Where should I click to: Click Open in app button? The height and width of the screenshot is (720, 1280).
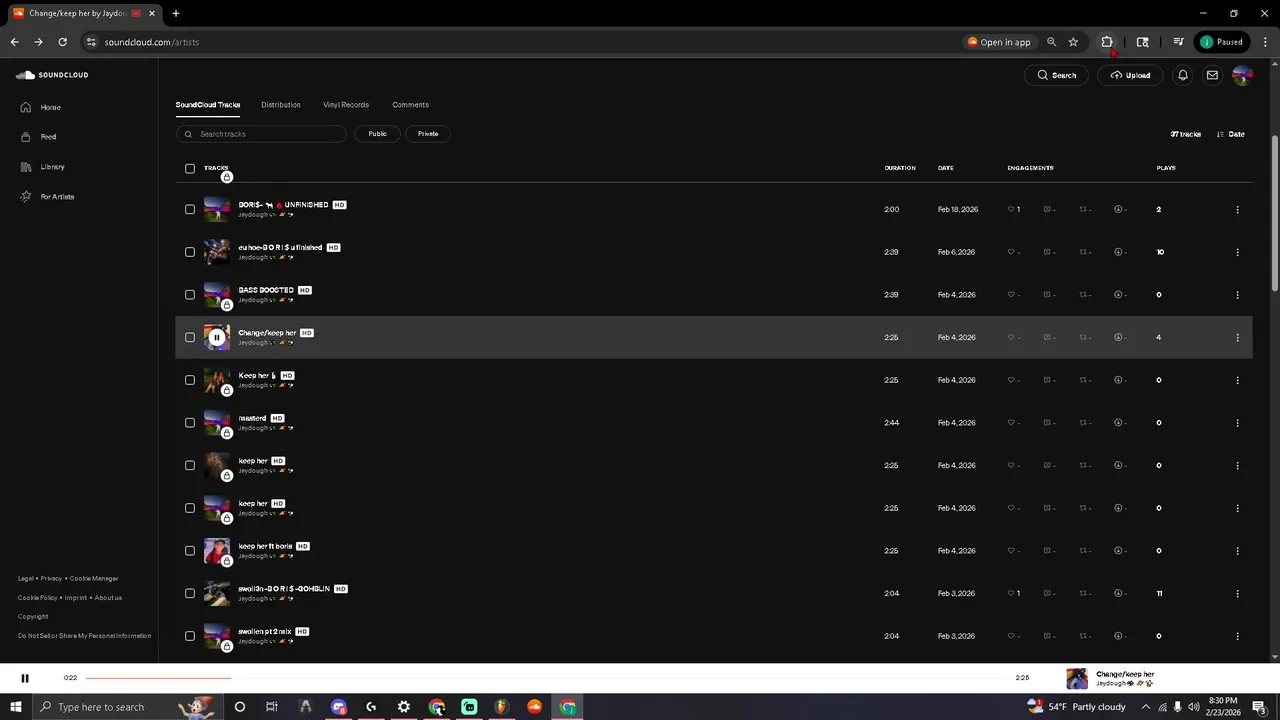(x=999, y=42)
